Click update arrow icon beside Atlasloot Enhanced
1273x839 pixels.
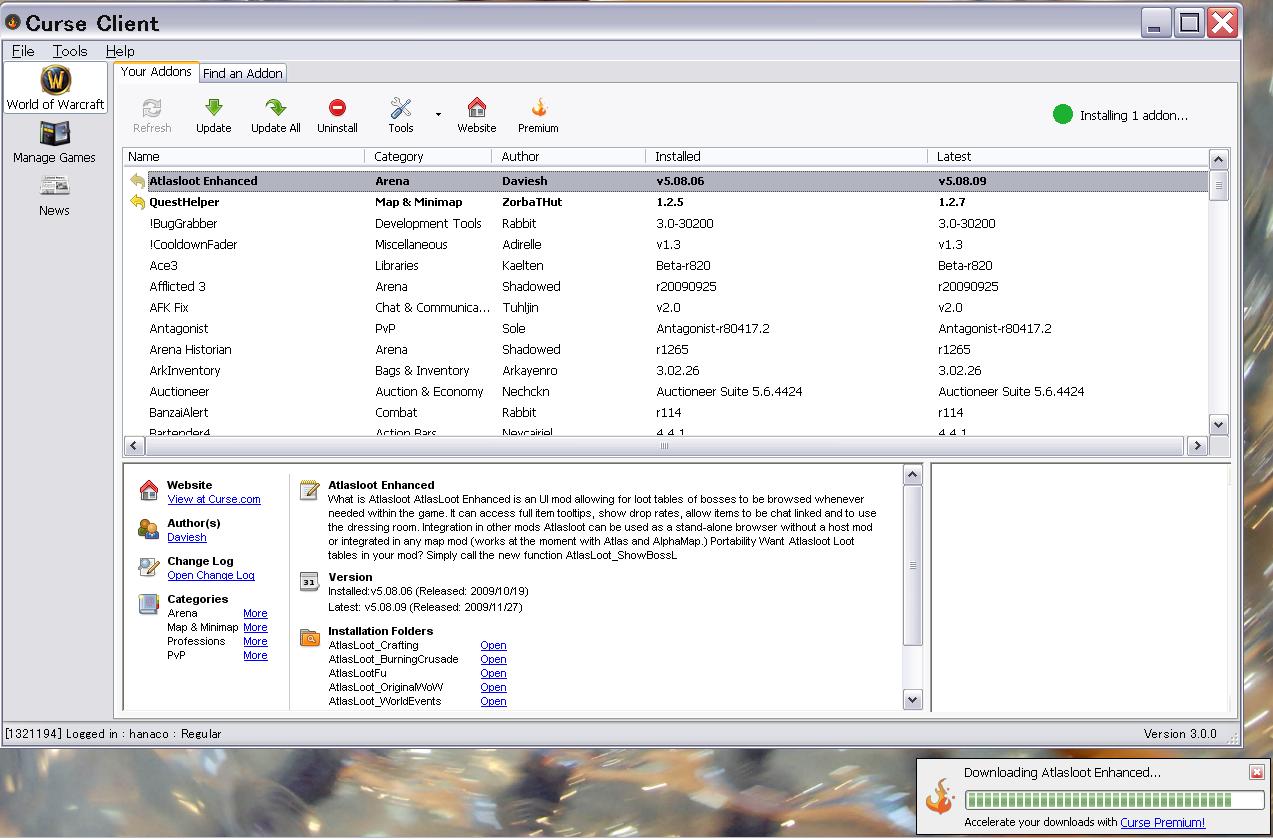coord(137,181)
